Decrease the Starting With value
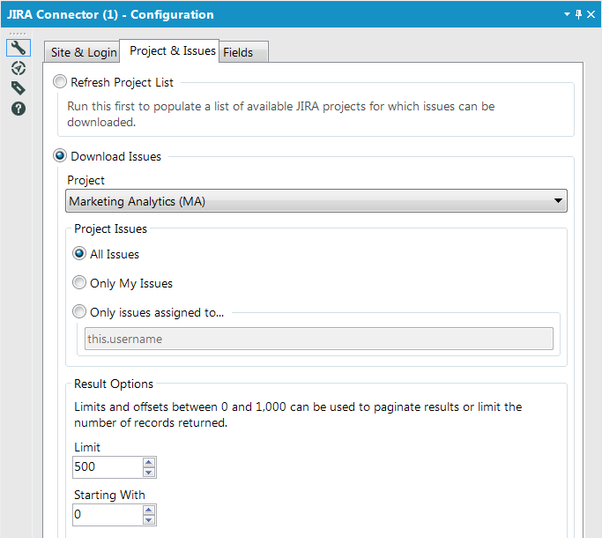Image resolution: width=602 pixels, height=538 pixels. pyautogui.click(x=149, y=520)
